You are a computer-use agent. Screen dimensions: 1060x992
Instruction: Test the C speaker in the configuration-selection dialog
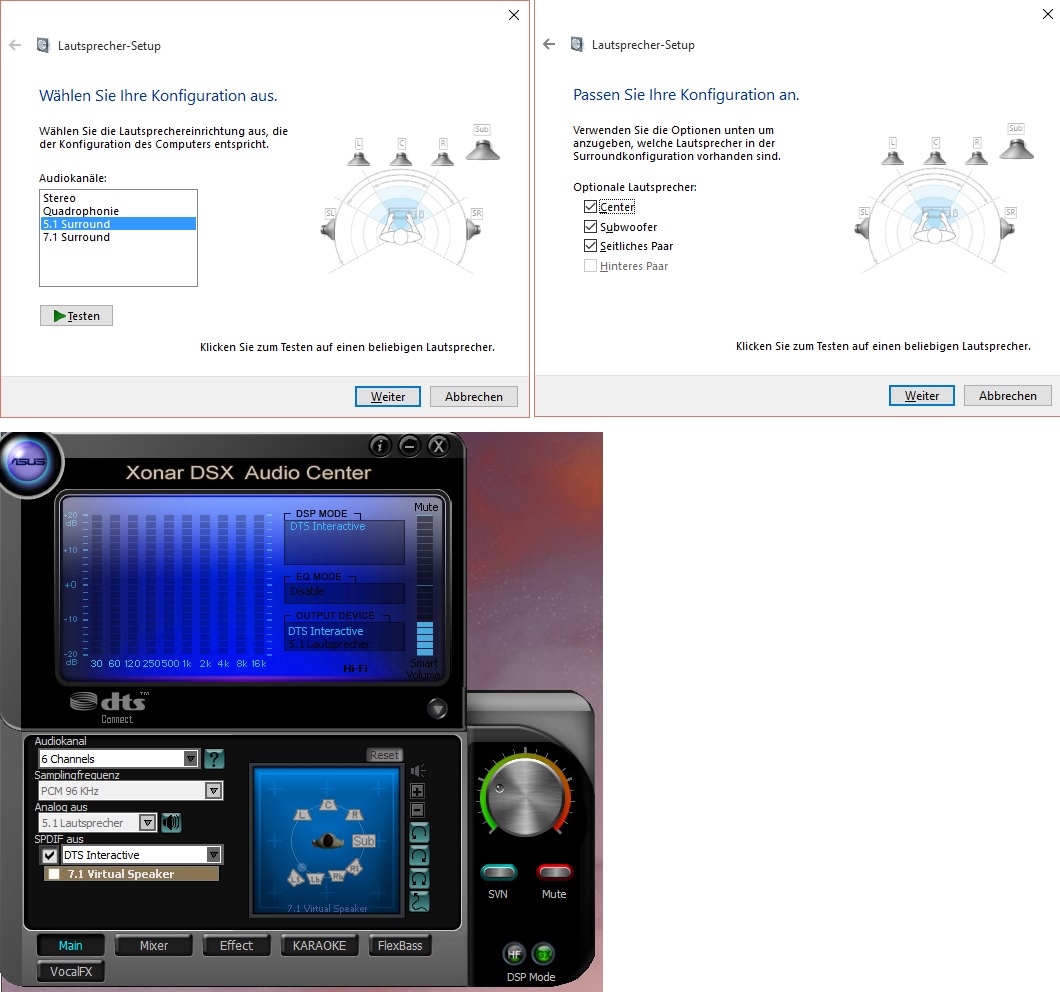401,152
